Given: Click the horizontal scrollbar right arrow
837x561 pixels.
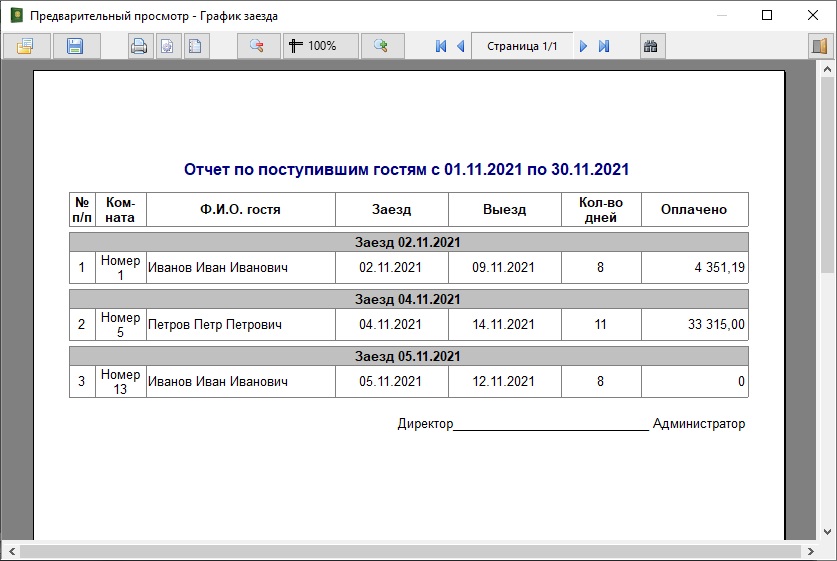Looking at the screenshot, I should (811, 551).
